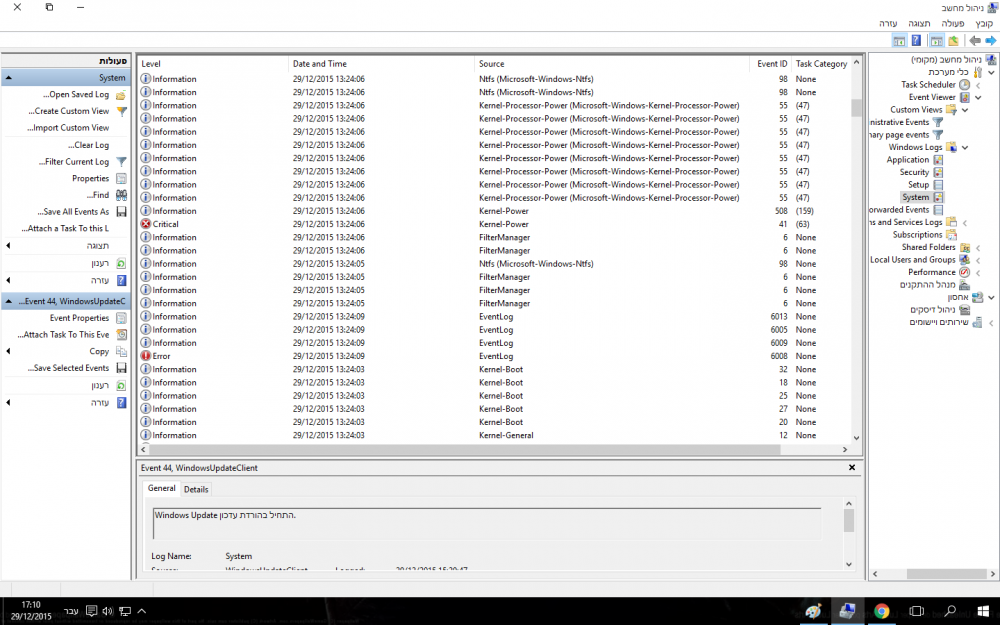Click the blue question mark toolbar icon
This screenshot has height=625, width=1000.
tap(916, 41)
